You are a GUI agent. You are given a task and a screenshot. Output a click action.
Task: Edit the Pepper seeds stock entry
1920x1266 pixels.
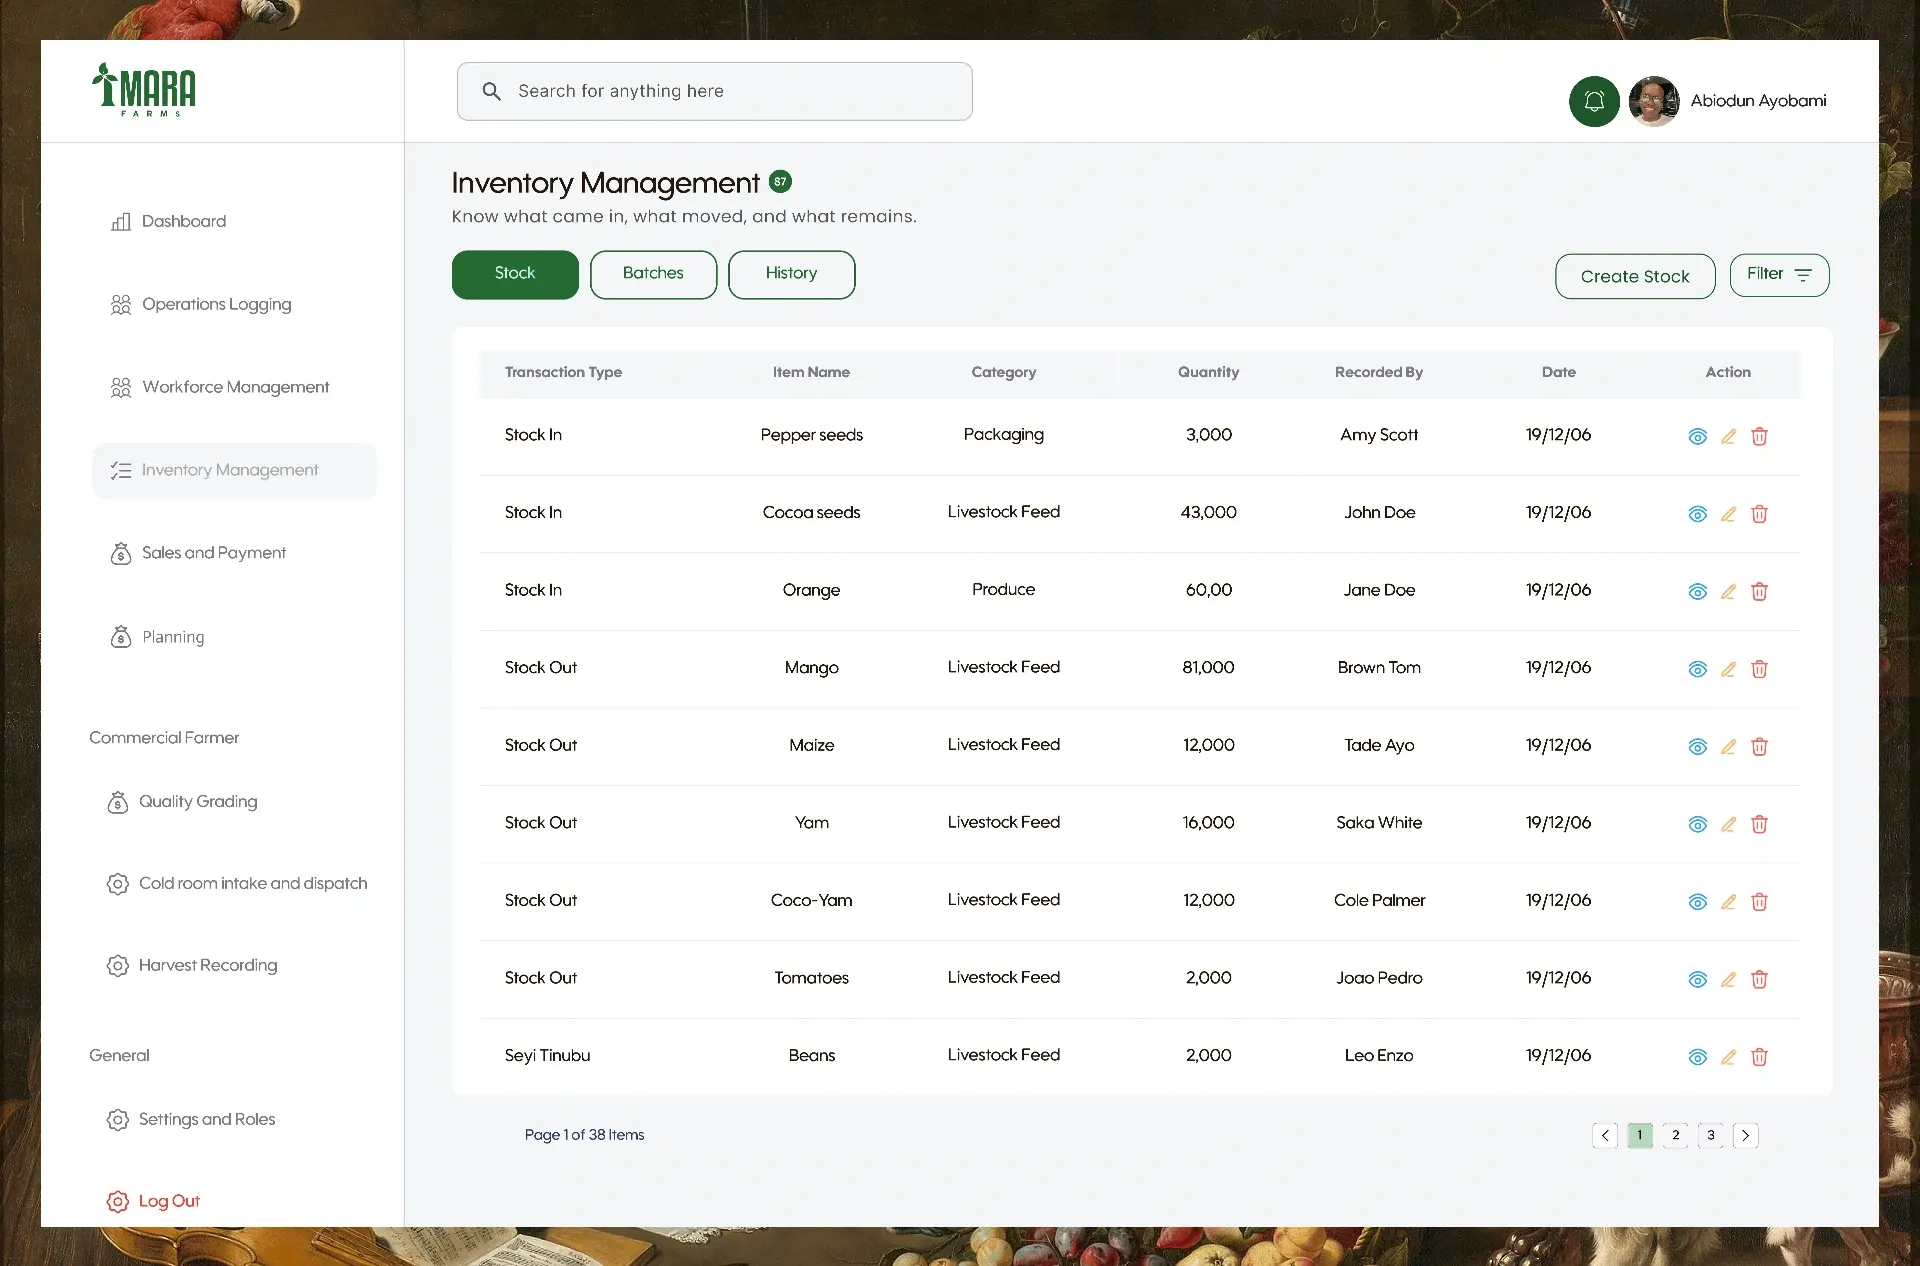[x=1728, y=437]
